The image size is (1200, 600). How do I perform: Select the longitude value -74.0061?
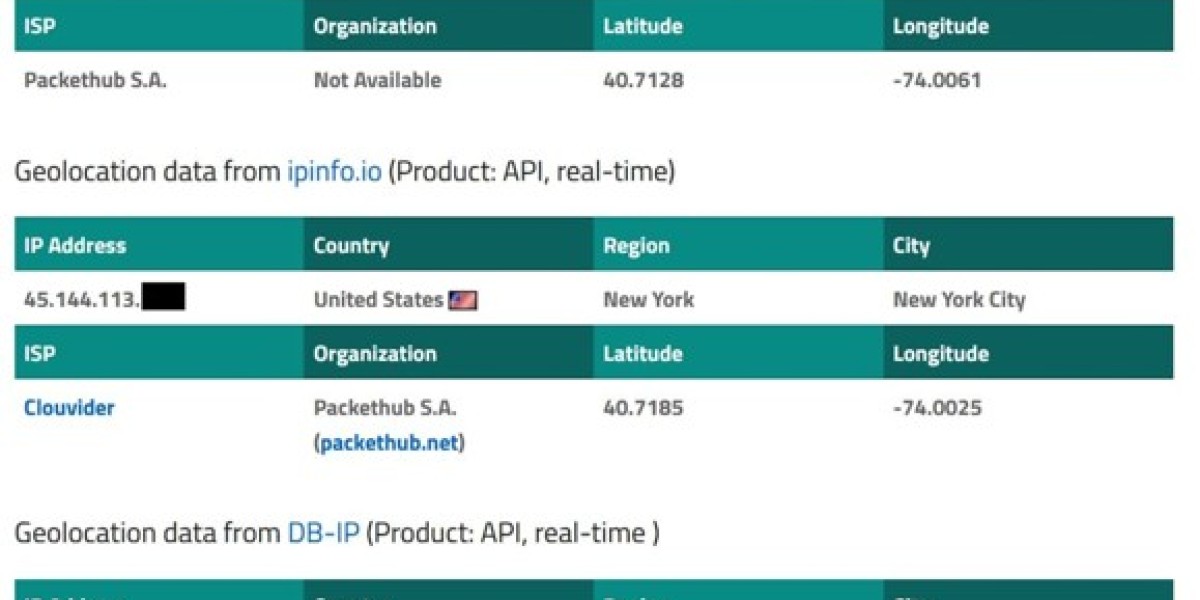point(937,81)
